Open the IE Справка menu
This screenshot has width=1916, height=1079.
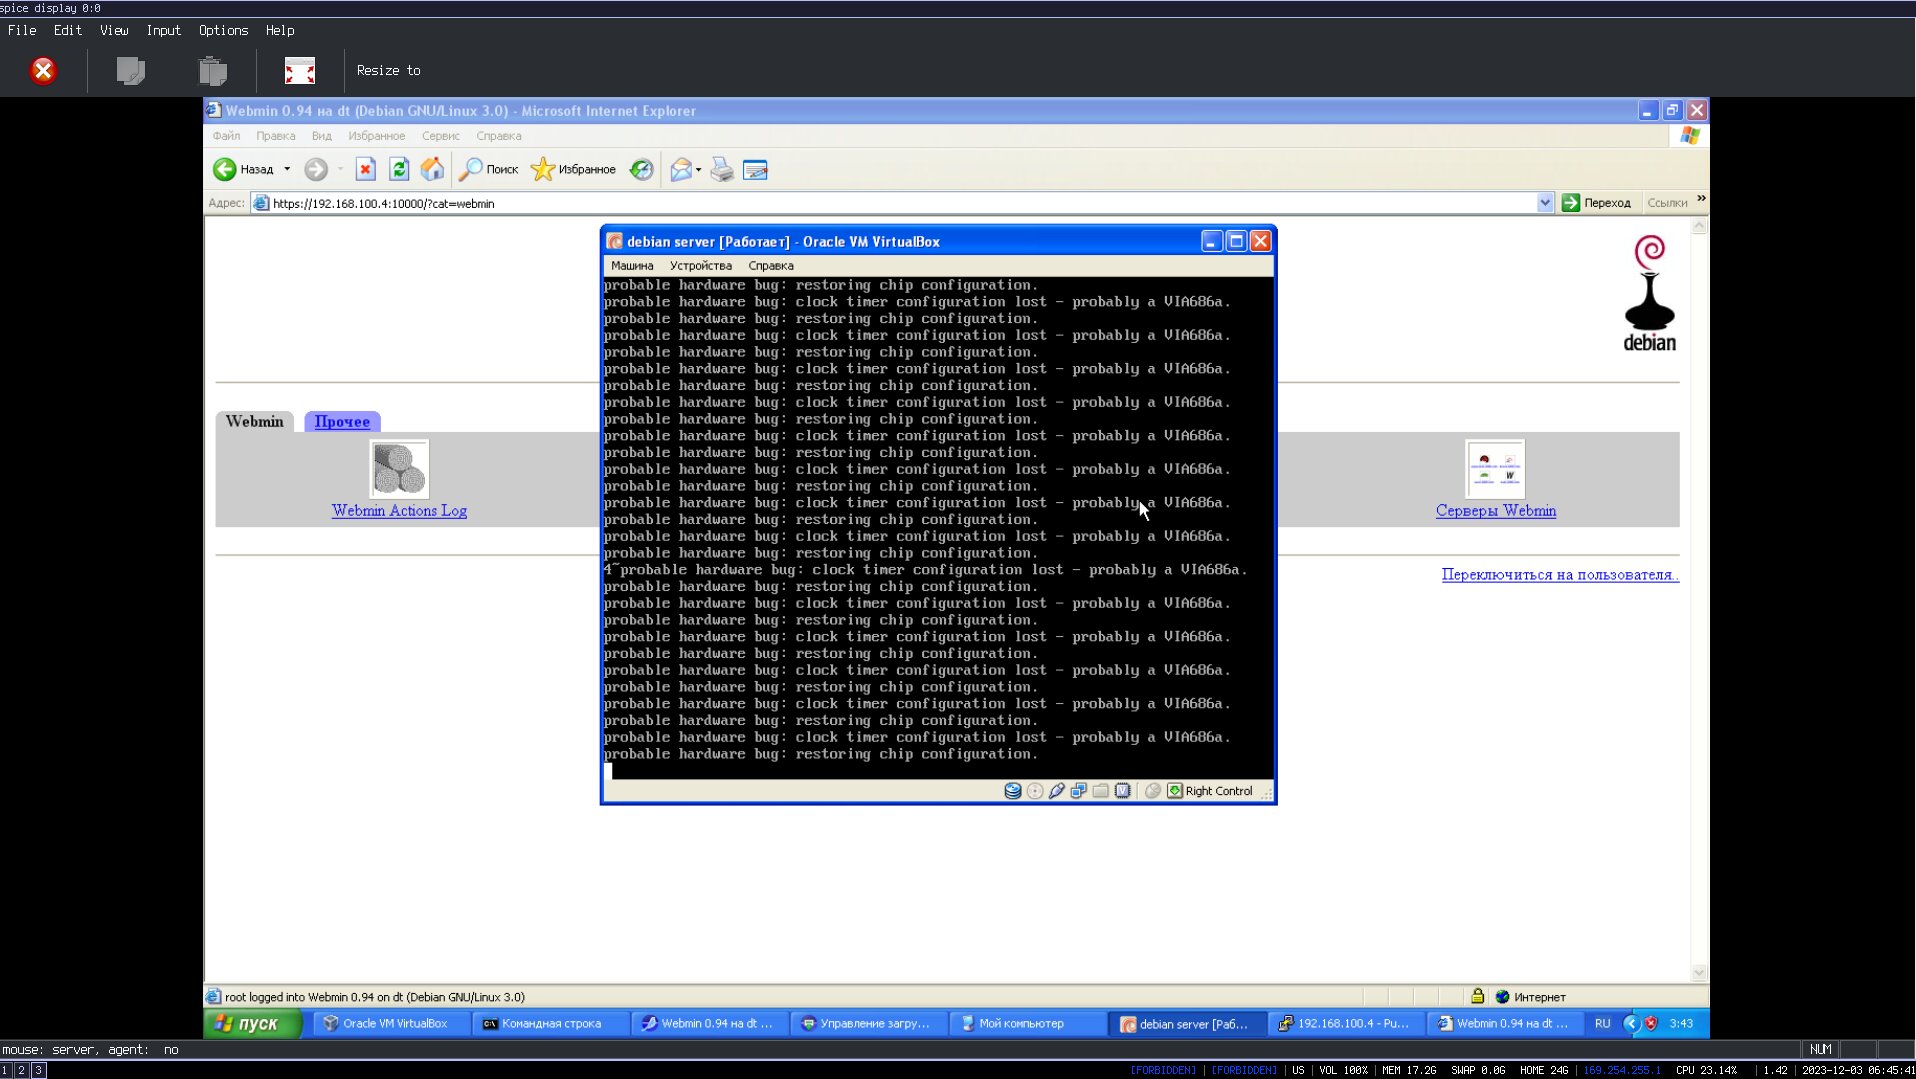tap(498, 136)
